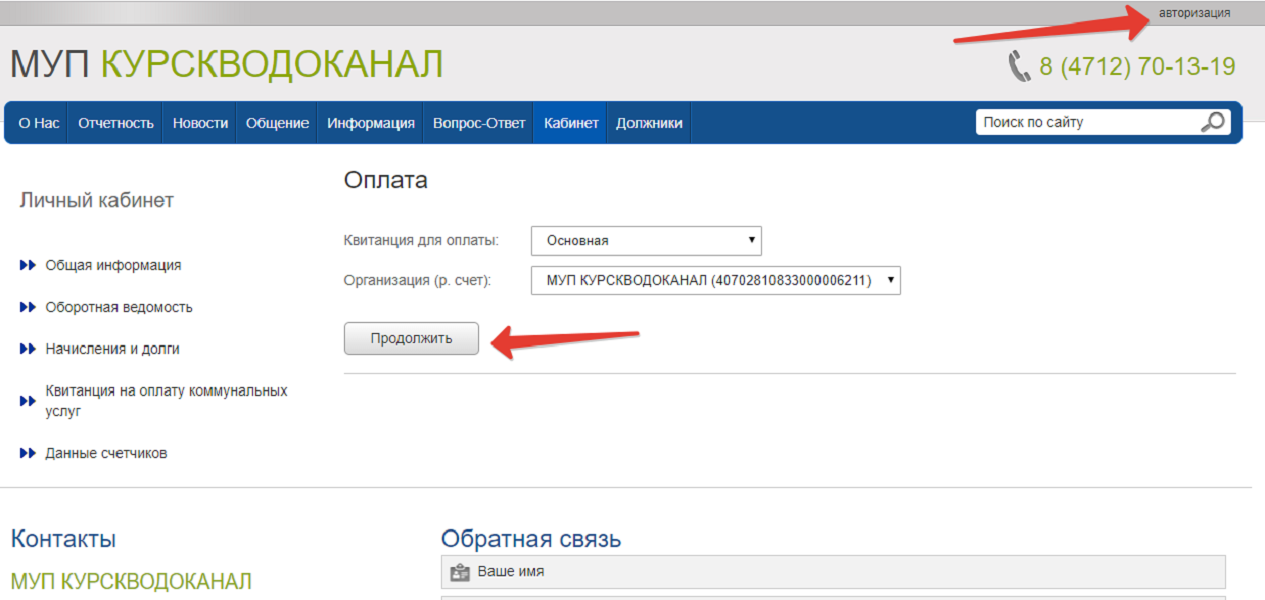Image resolution: width=1265 pixels, height=600 pixels.
Task: Click the Личный кабинет sidebar heading
Action: pos(97,200)
